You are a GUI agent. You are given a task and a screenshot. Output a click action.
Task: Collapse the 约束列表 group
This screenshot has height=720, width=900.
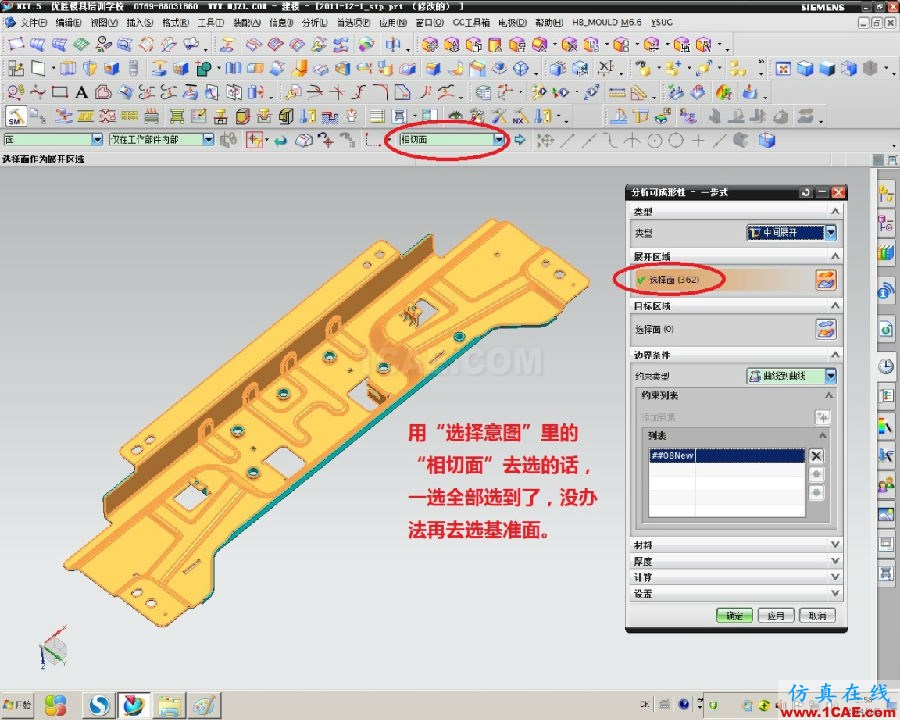click(829, 395)
